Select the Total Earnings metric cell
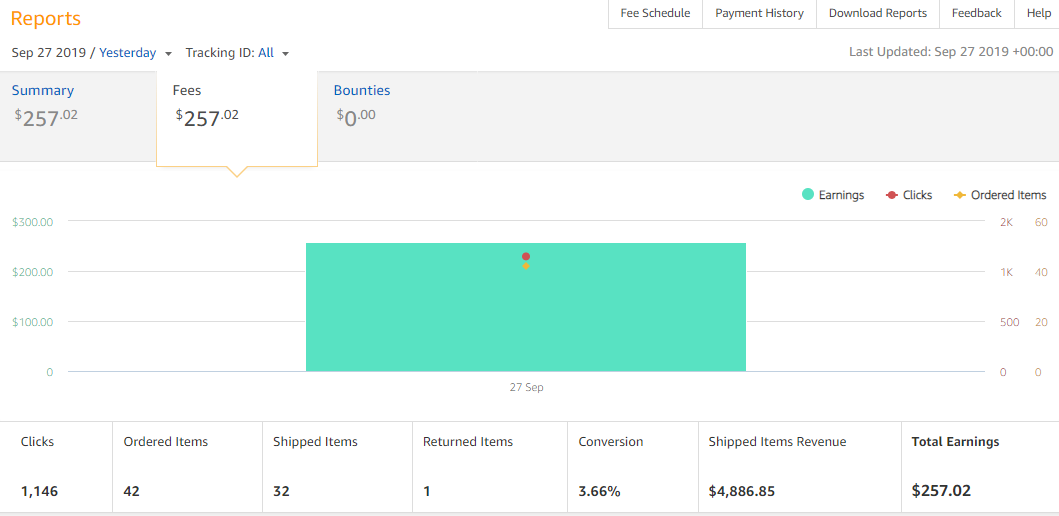1059x516 pixels. coord(978,466)
